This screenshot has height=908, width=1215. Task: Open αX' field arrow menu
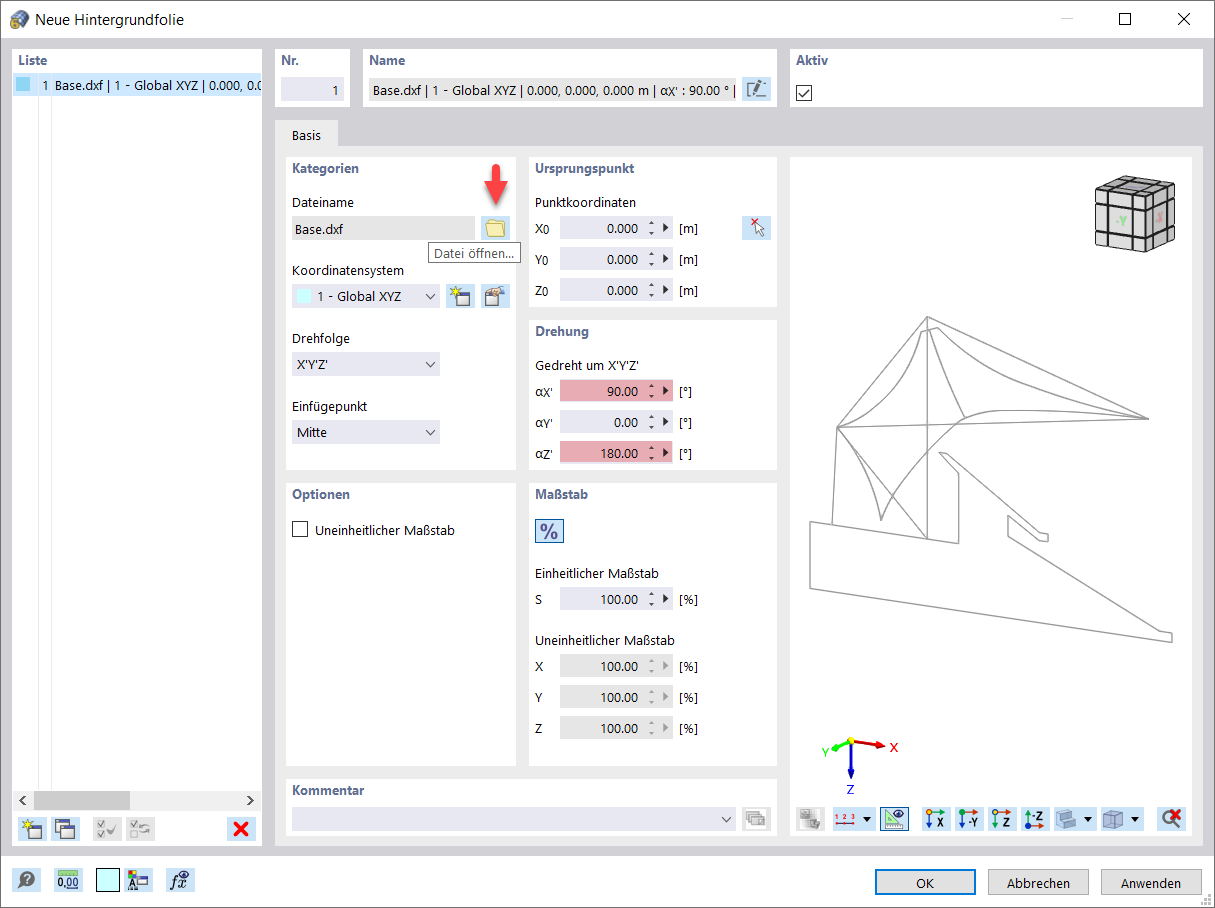[666, 391]
